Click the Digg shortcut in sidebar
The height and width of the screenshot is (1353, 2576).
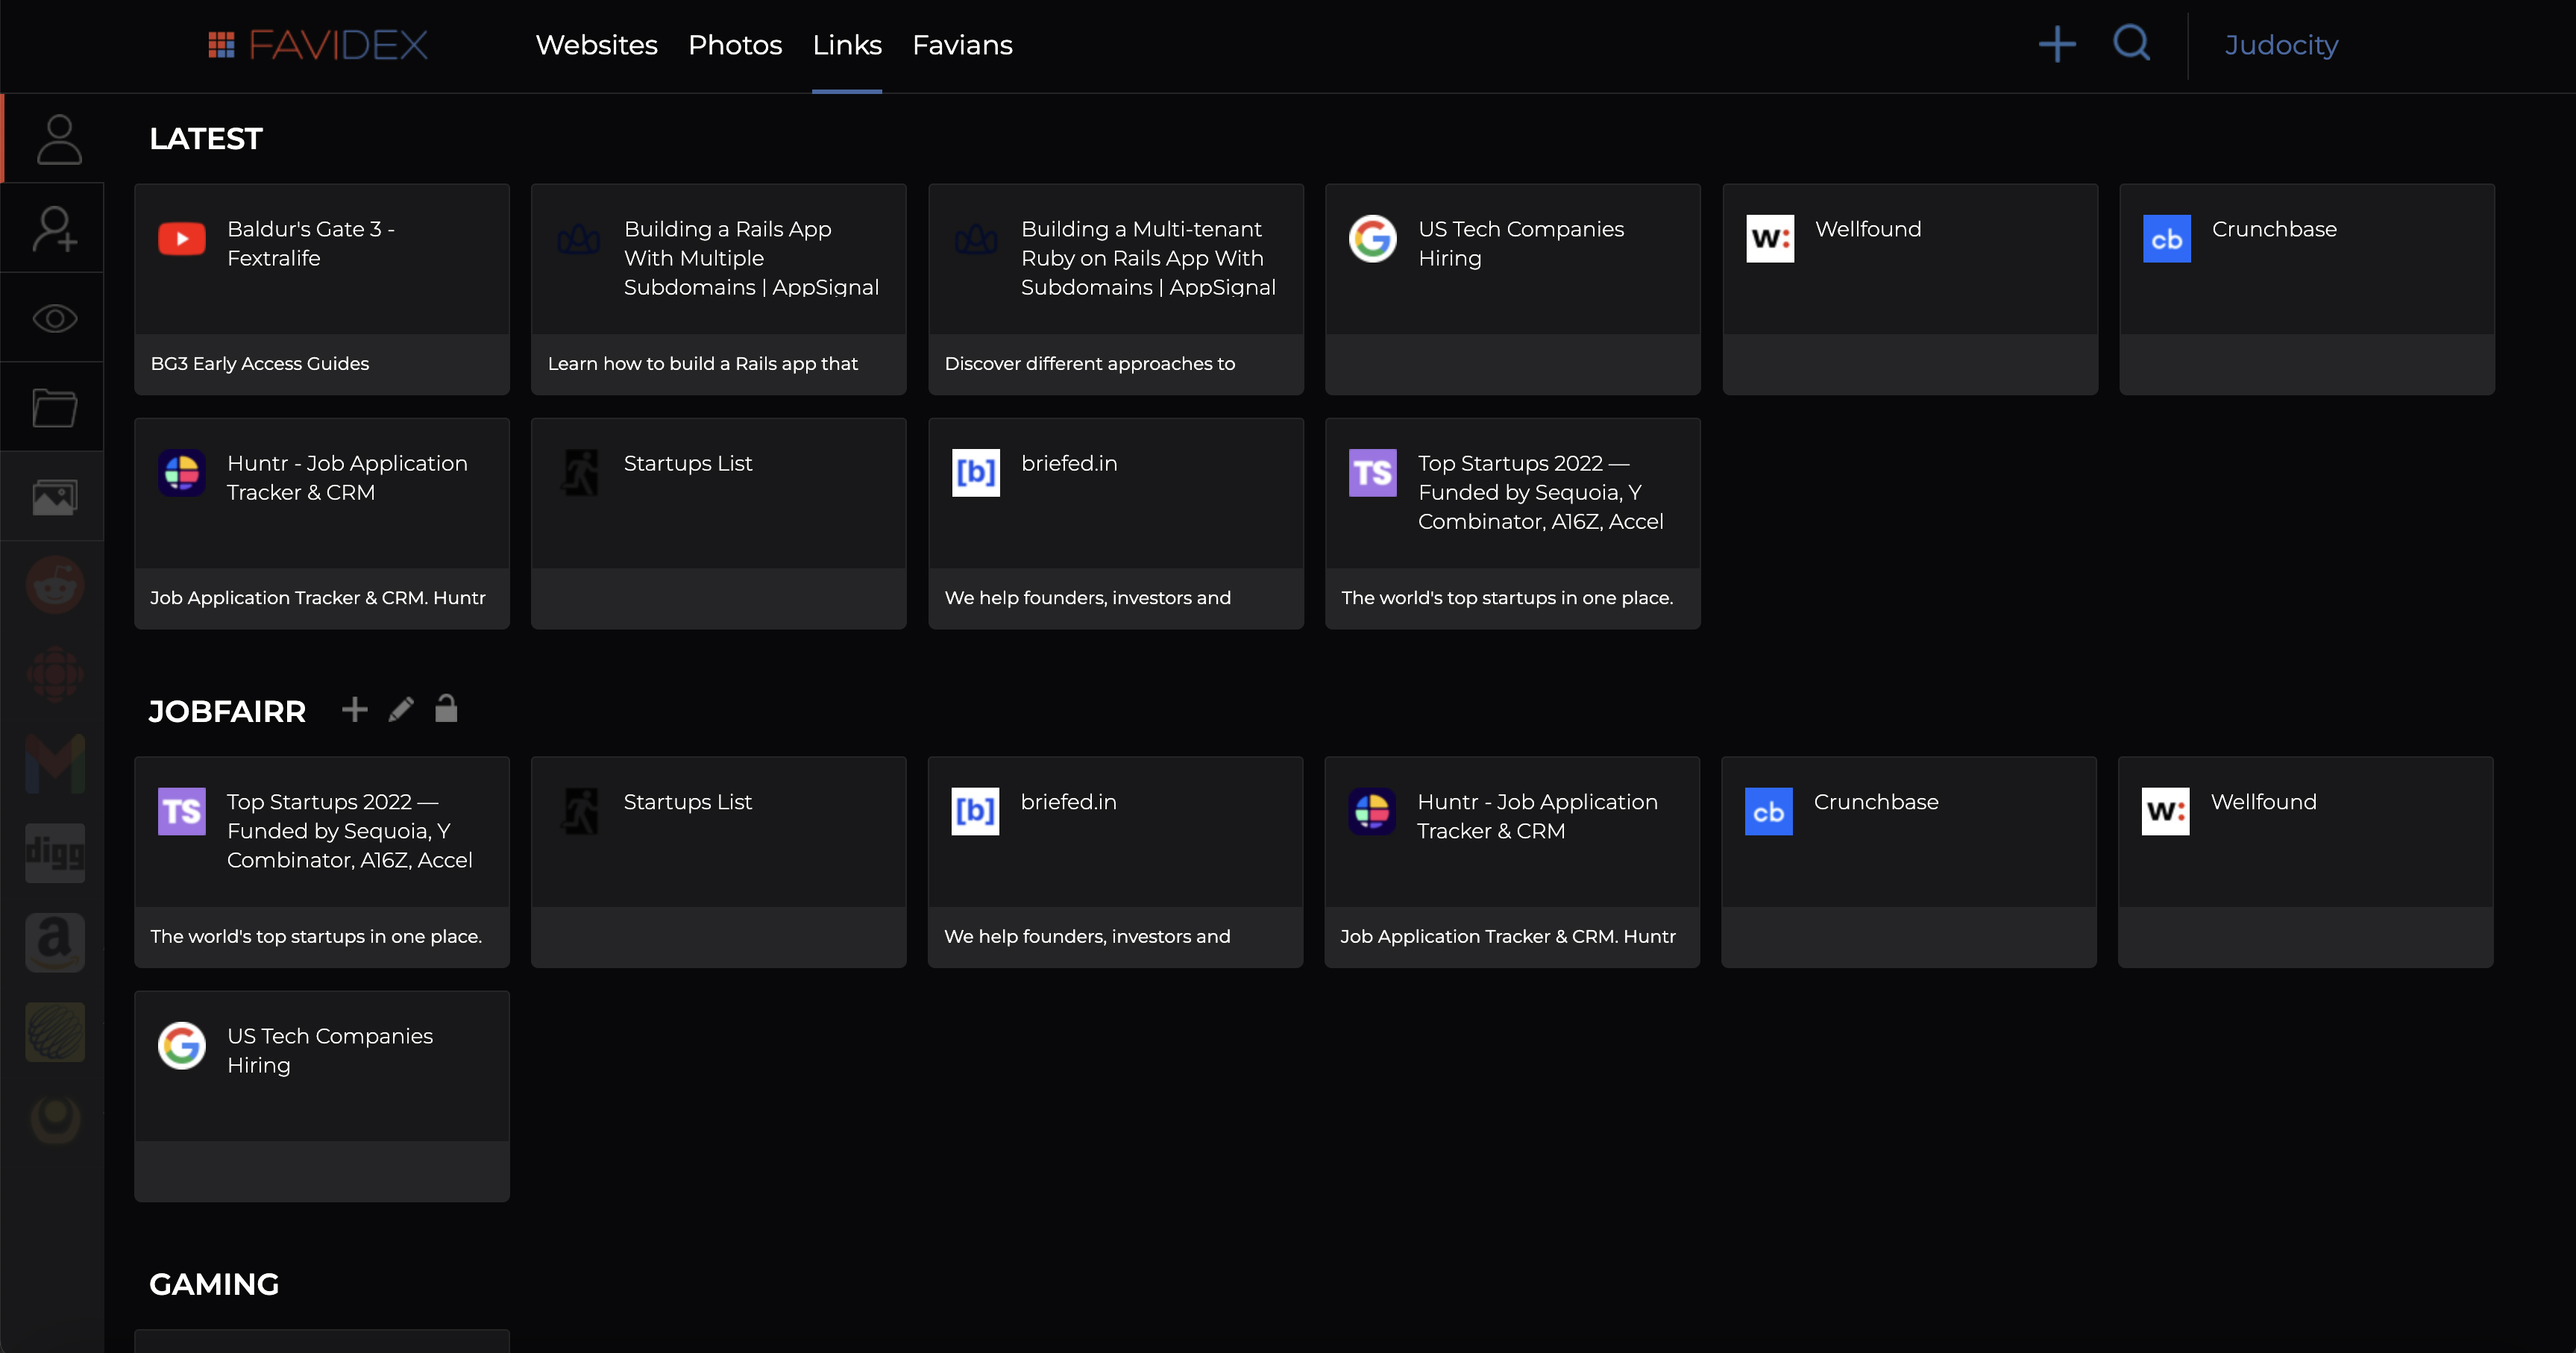tap(54, 853)
